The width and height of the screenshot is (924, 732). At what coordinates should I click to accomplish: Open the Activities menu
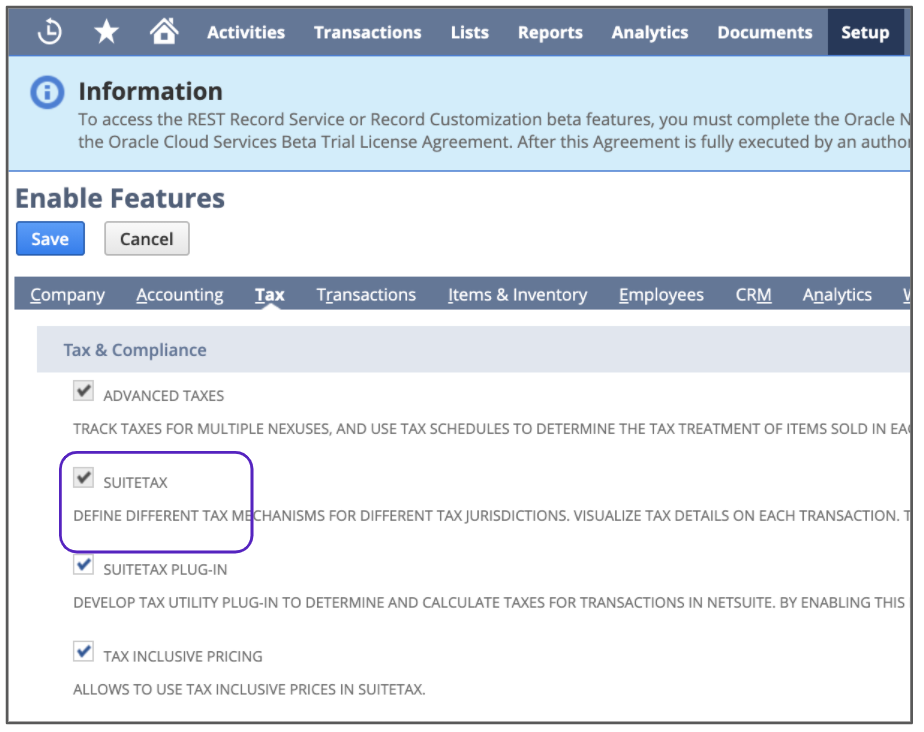pos(246,33)
